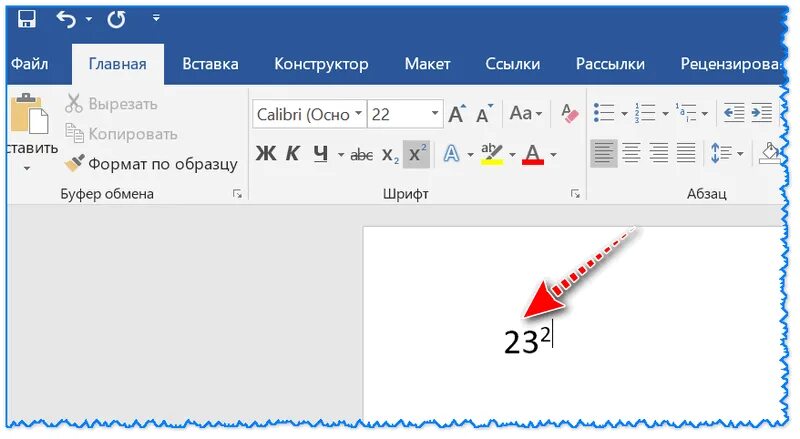Apply bulleted list

[604, 113]
